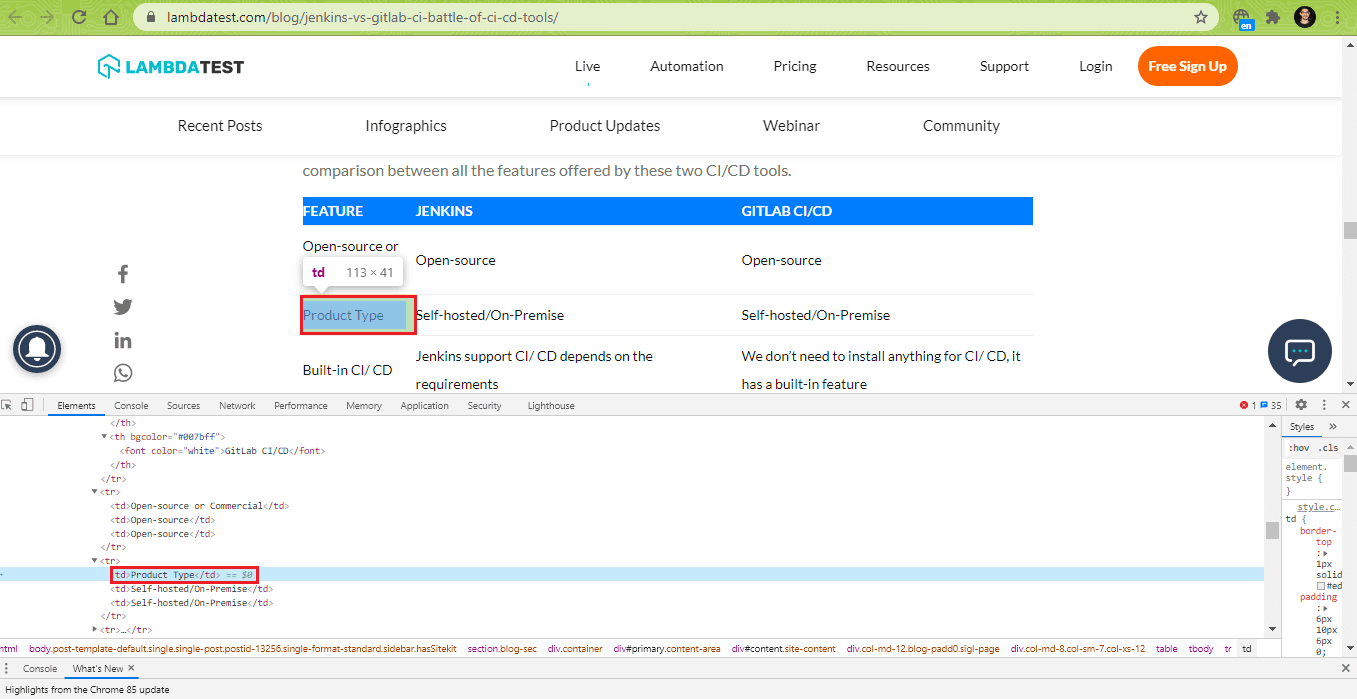
Task: Toggle the .cls class editor in Styles
Action: tap(1328, 447)
